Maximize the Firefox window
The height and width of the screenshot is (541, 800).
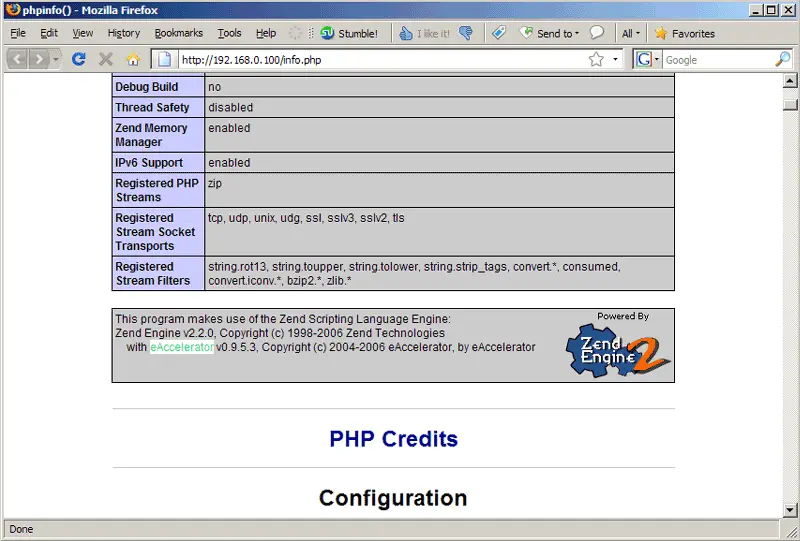(x=771, y=10)
